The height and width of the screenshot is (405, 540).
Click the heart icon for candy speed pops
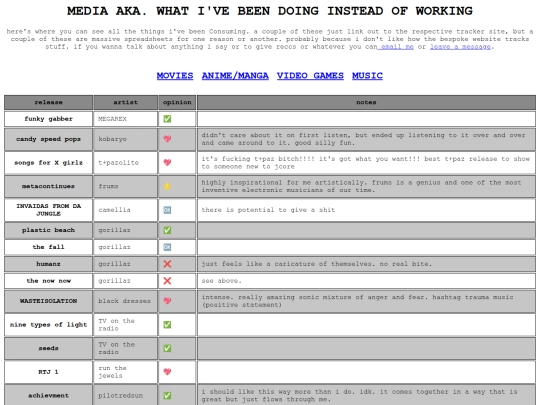167,139
